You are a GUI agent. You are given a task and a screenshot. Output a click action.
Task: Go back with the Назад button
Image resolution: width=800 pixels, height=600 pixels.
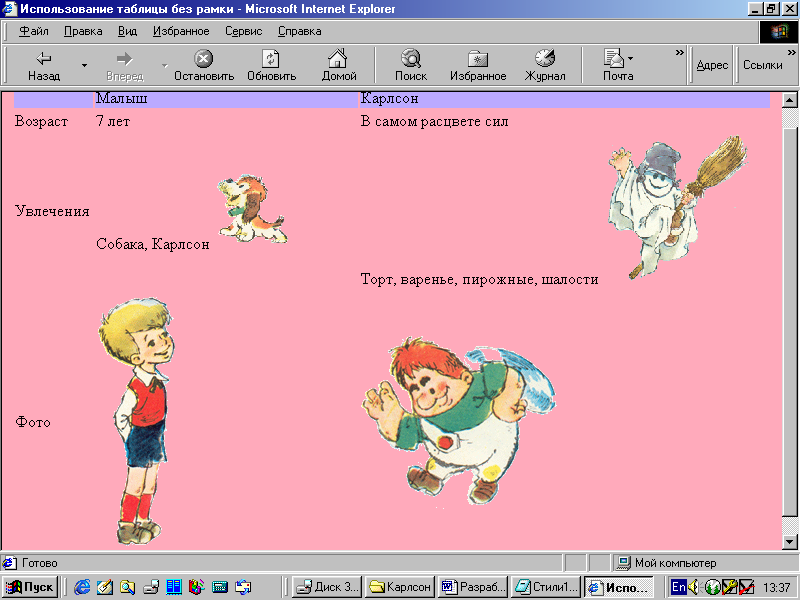[x=44, y=65]
